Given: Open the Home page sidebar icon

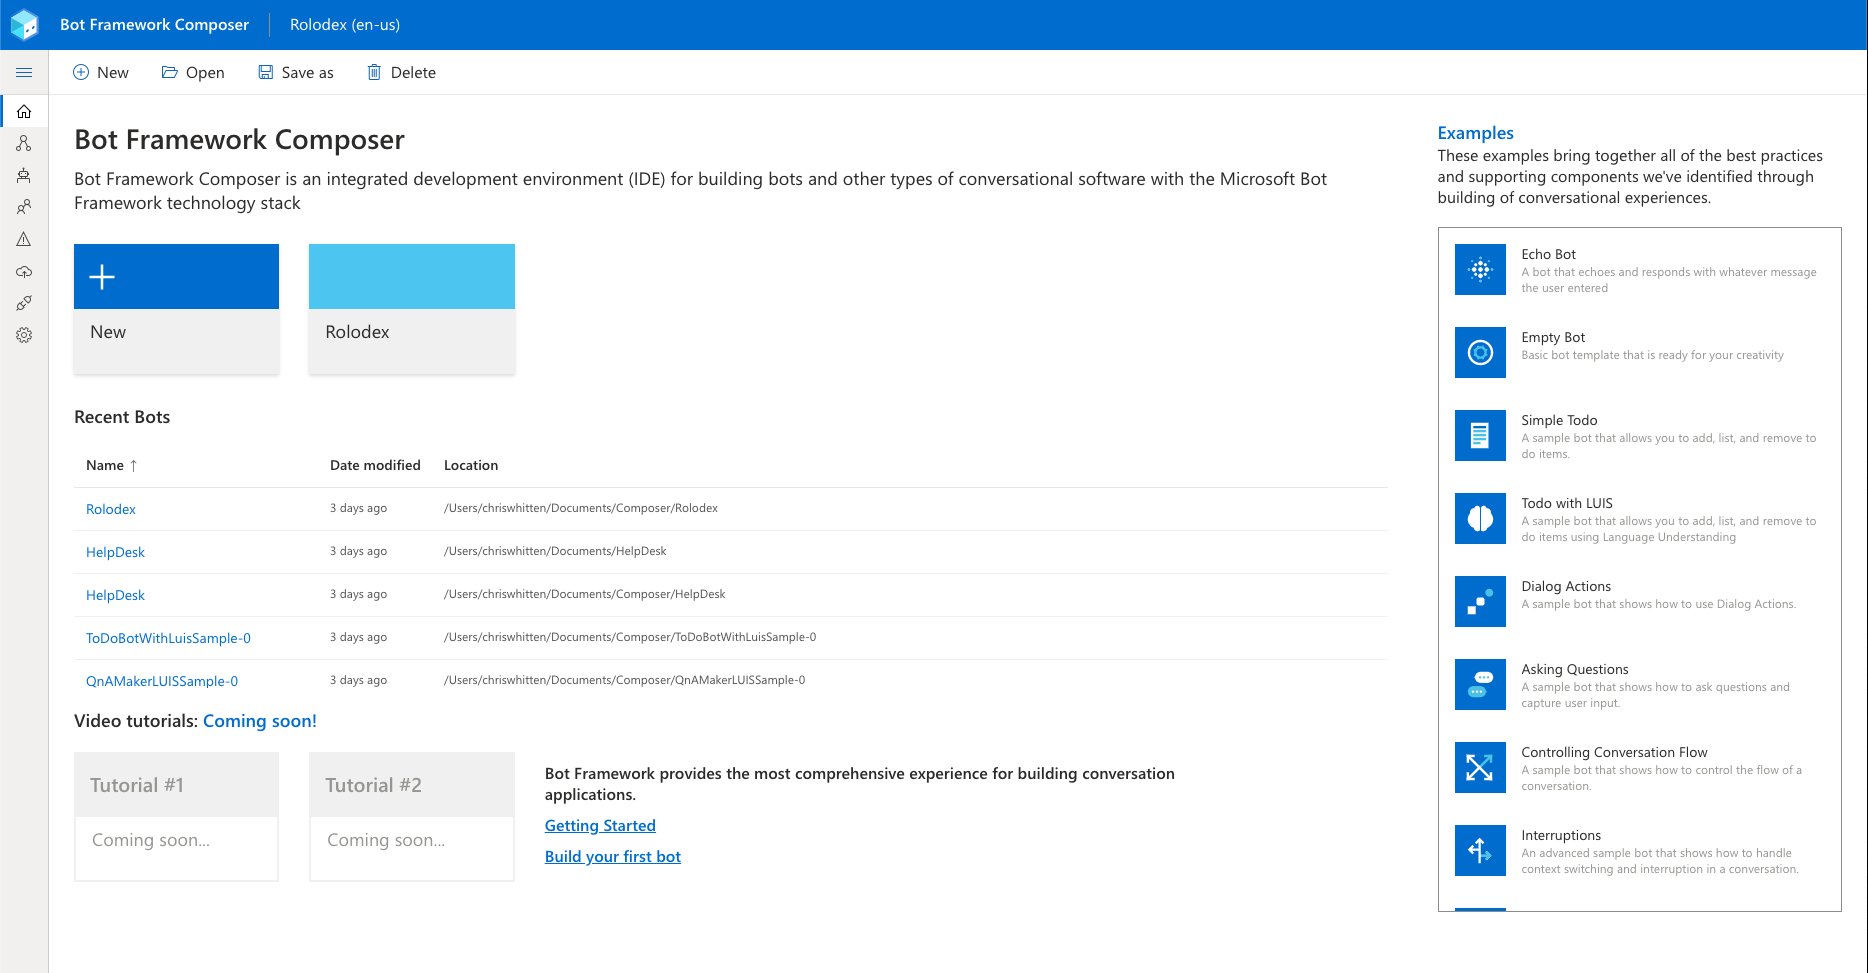Looking at the screenshot, I should coord(24,111).
